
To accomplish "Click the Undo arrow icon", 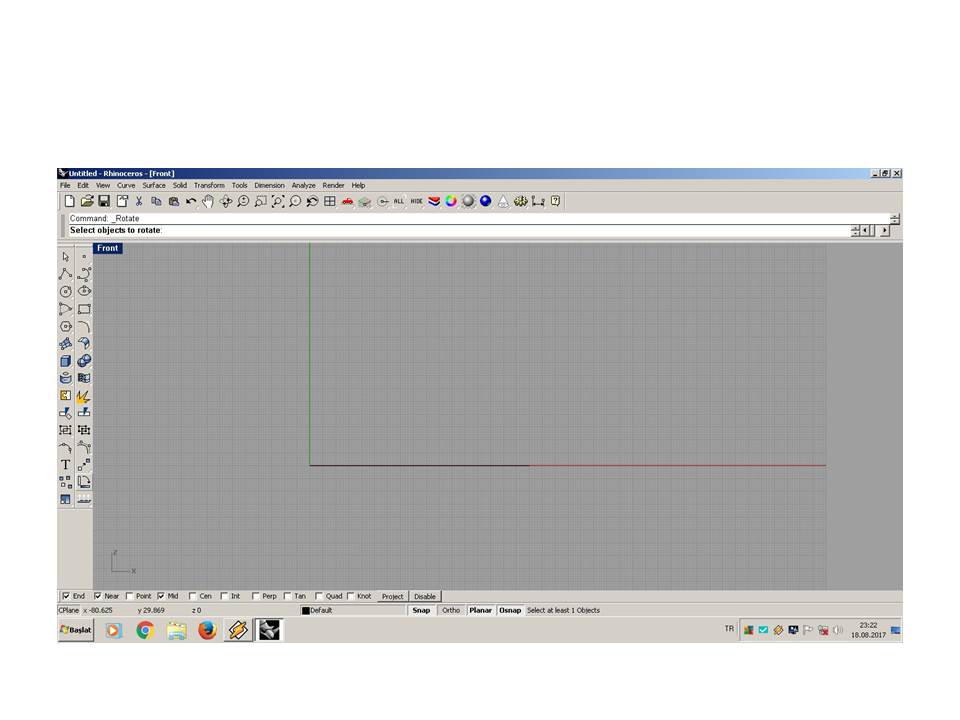I will 191,201.
